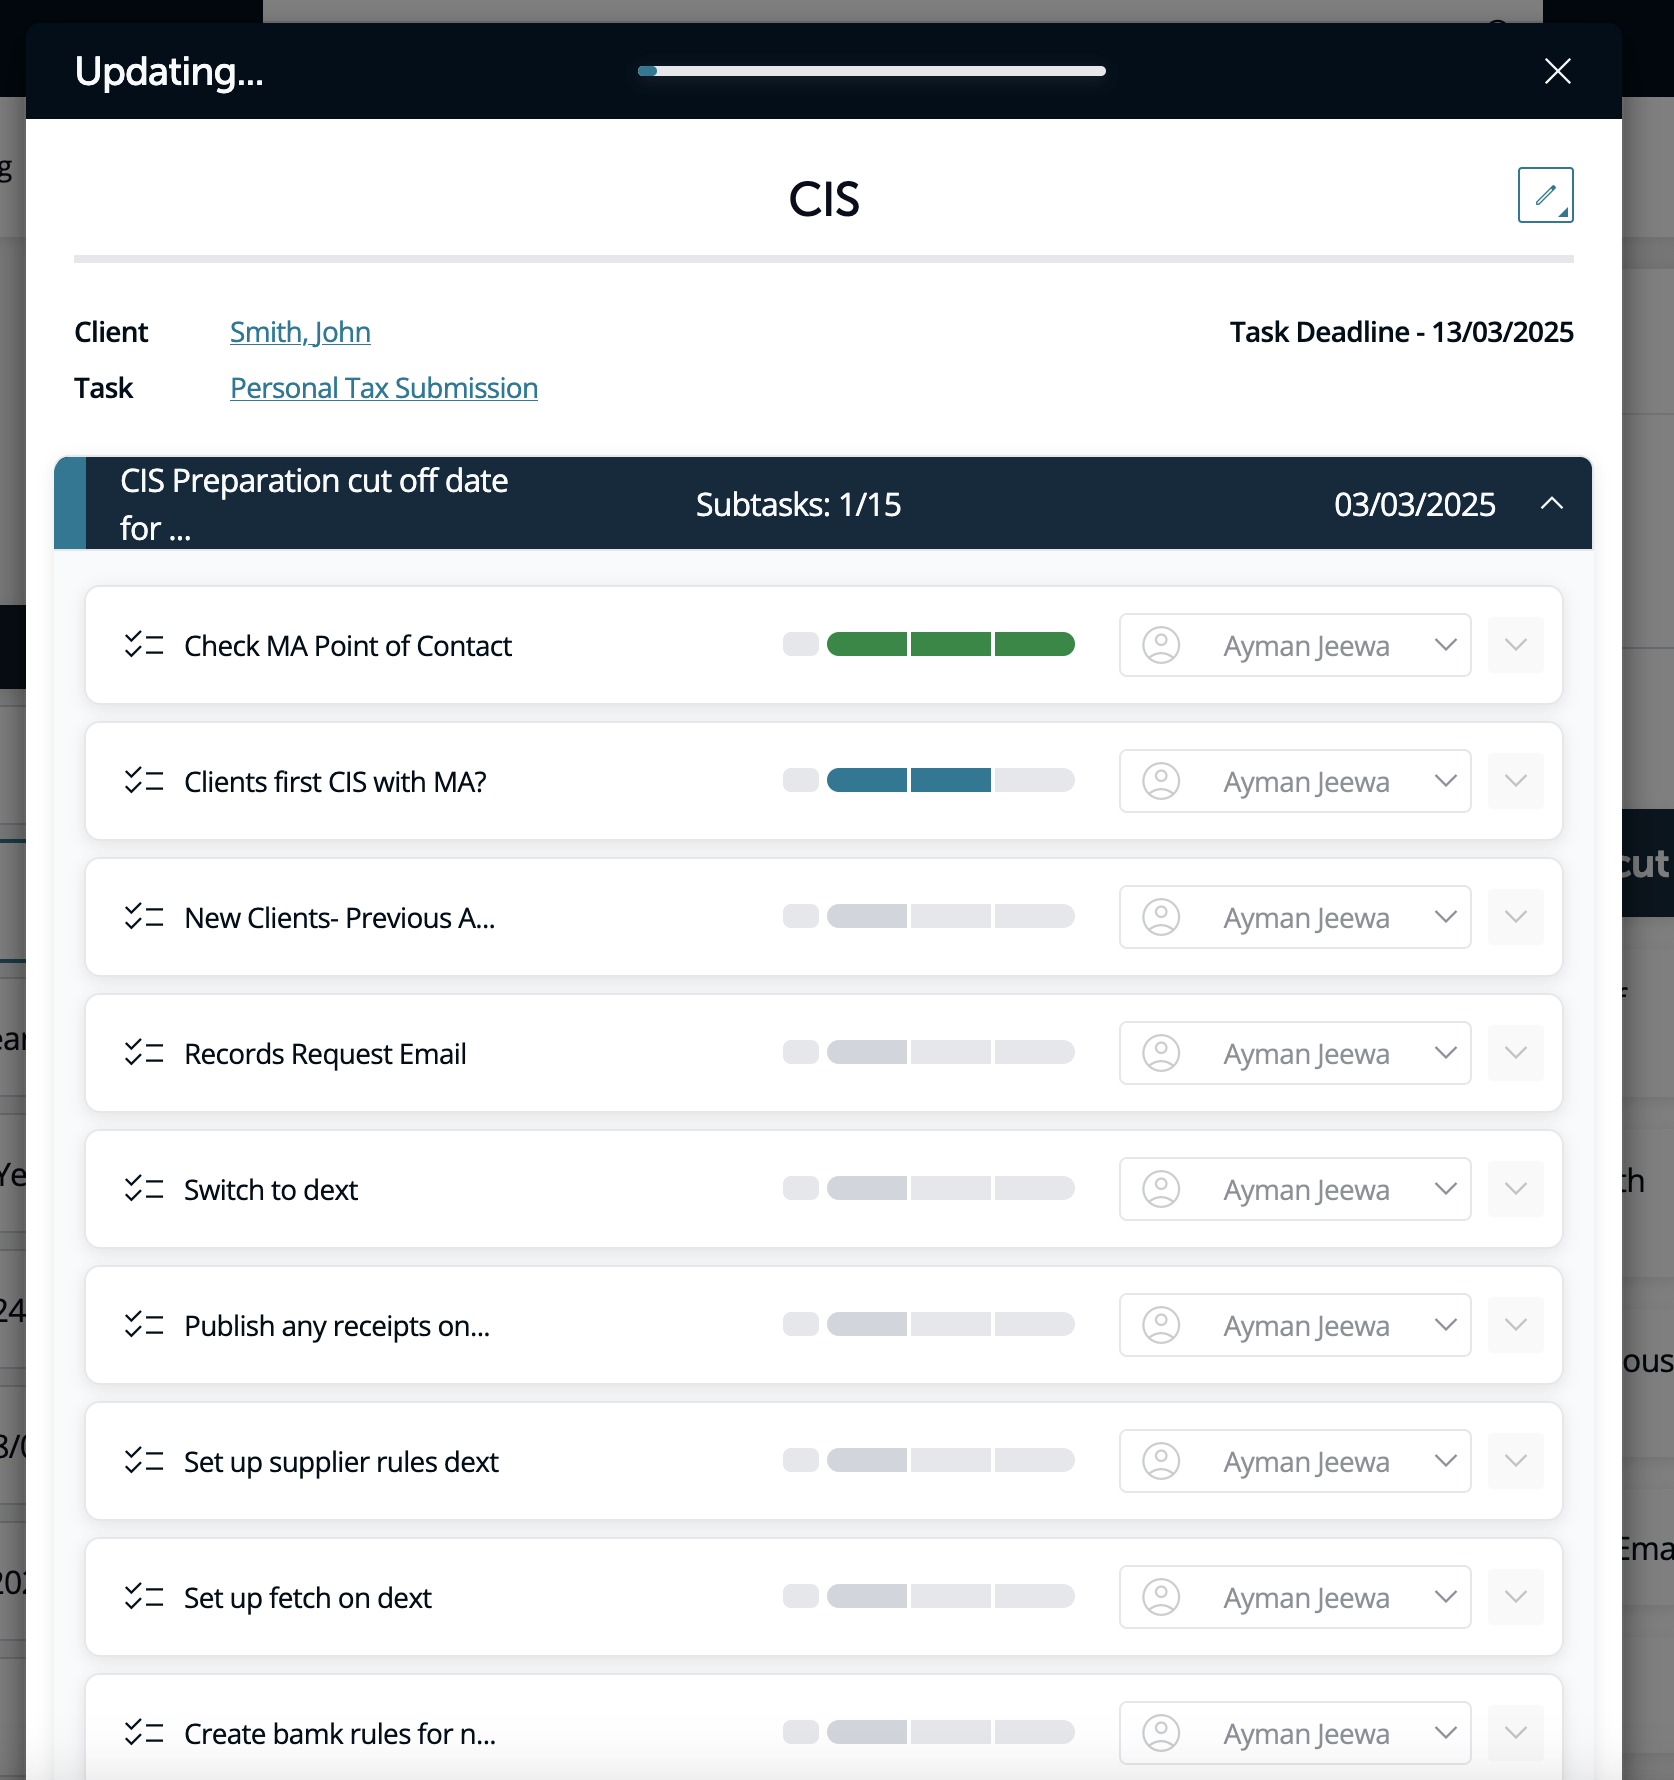
Task: Open assignee dropdown for Clients first CIS with MA?
Action: coord(1295,781)
